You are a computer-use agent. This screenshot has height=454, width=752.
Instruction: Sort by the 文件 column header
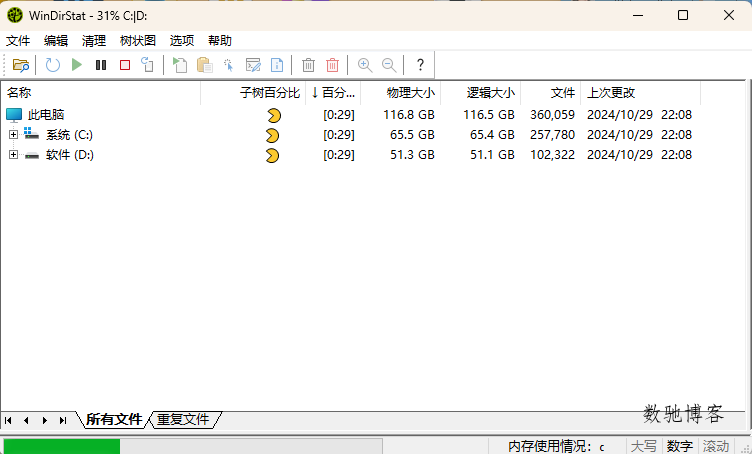pos(551,93)
